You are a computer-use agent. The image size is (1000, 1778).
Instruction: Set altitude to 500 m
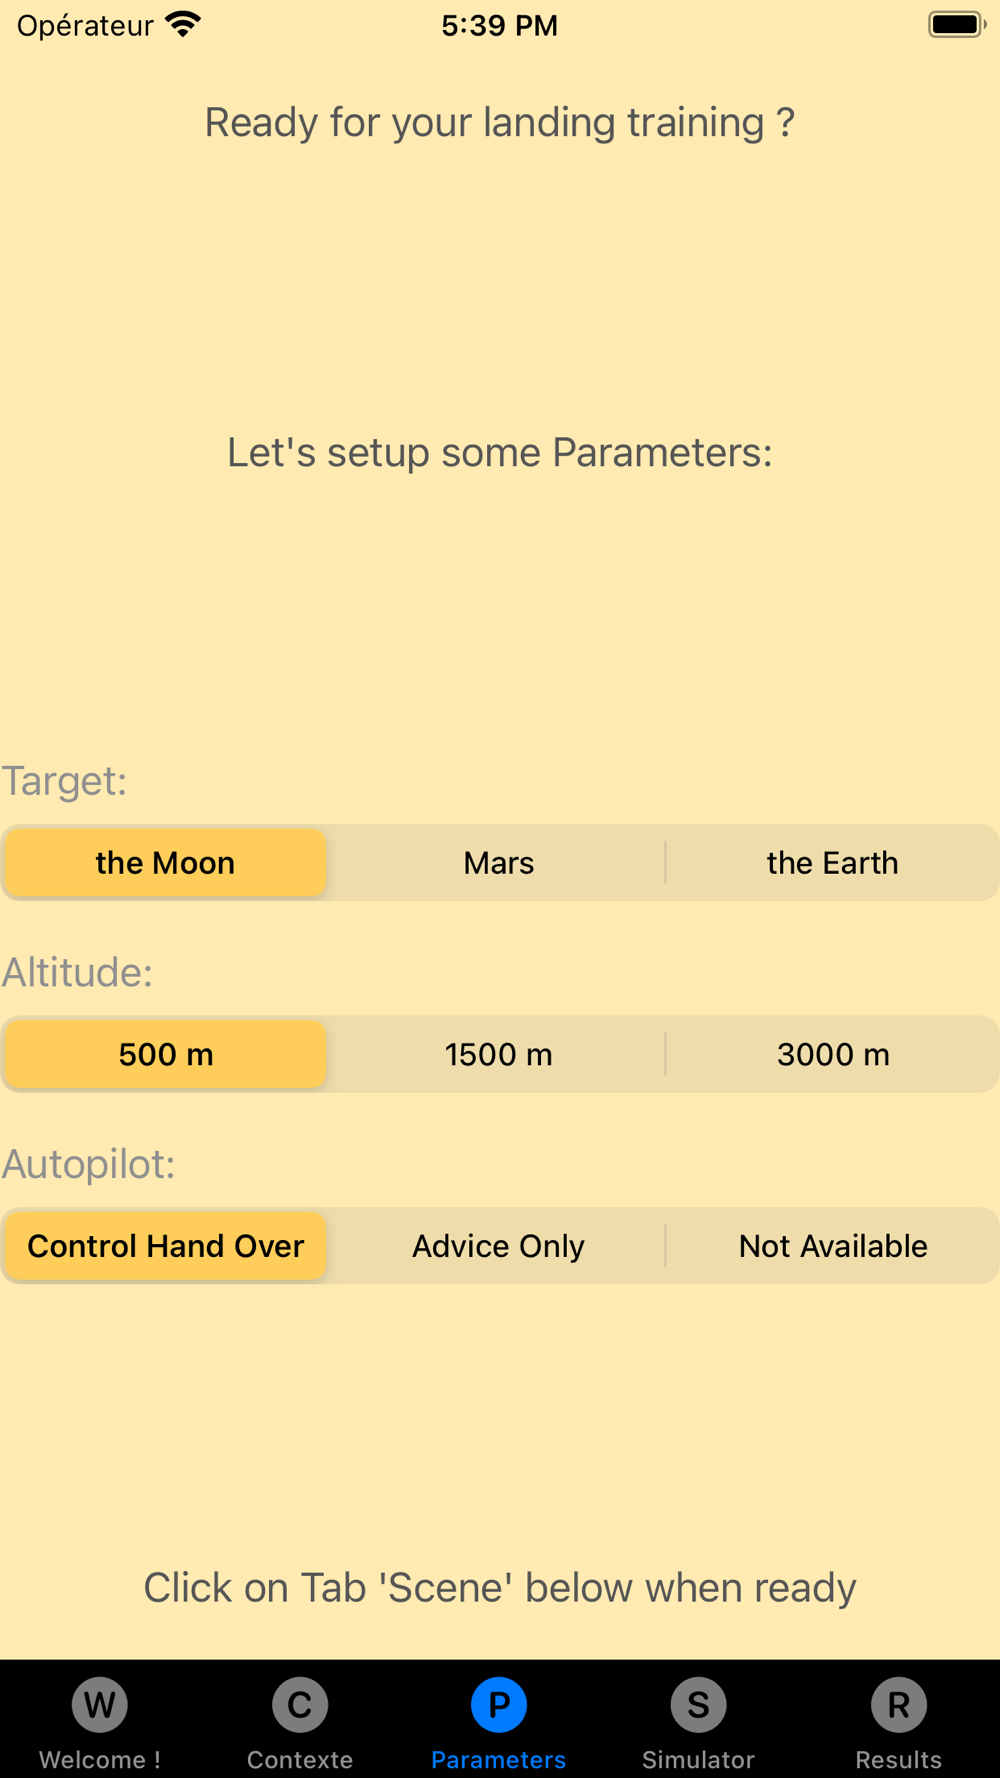tap(166, 1055)
